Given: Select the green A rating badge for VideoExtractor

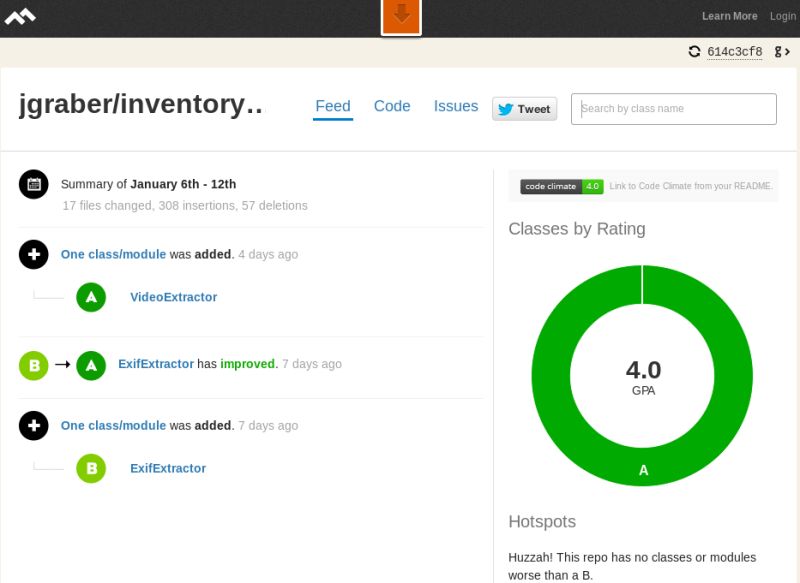Looking at the screenshot, I should 91,297.
